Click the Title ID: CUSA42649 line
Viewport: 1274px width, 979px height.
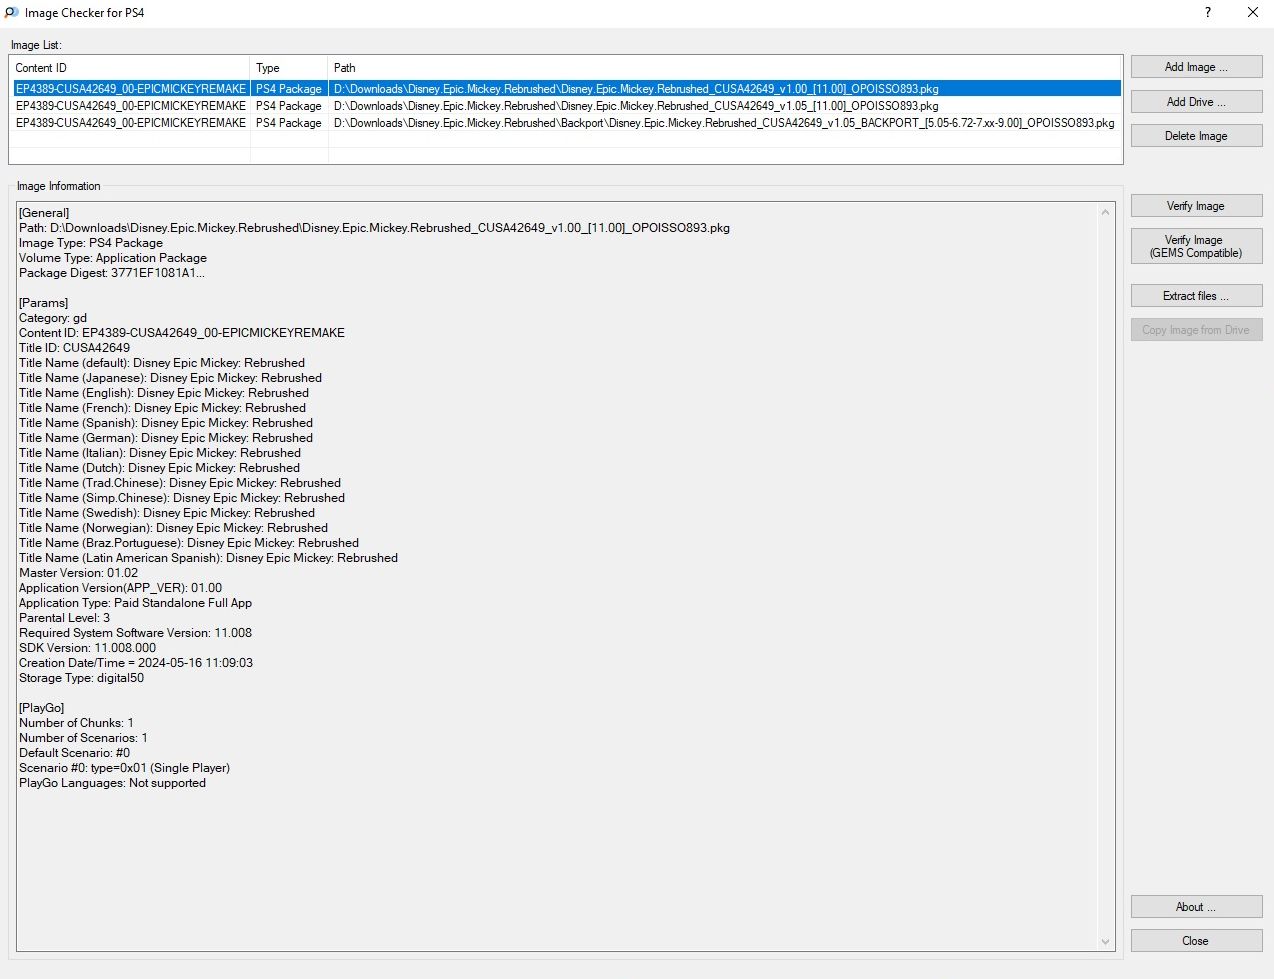74,348
